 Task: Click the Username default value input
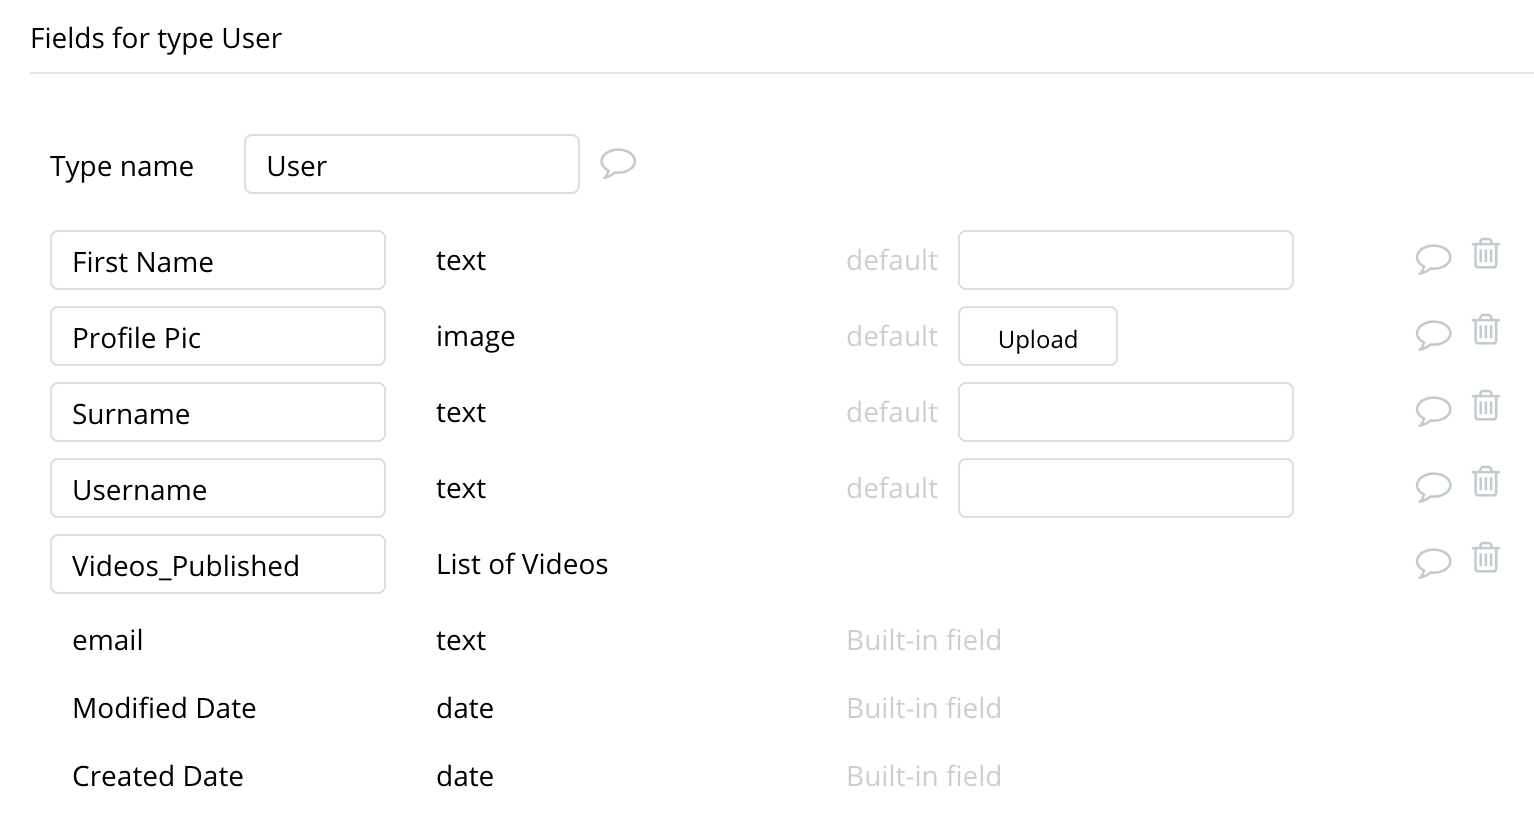click(x=1124, y=487)
